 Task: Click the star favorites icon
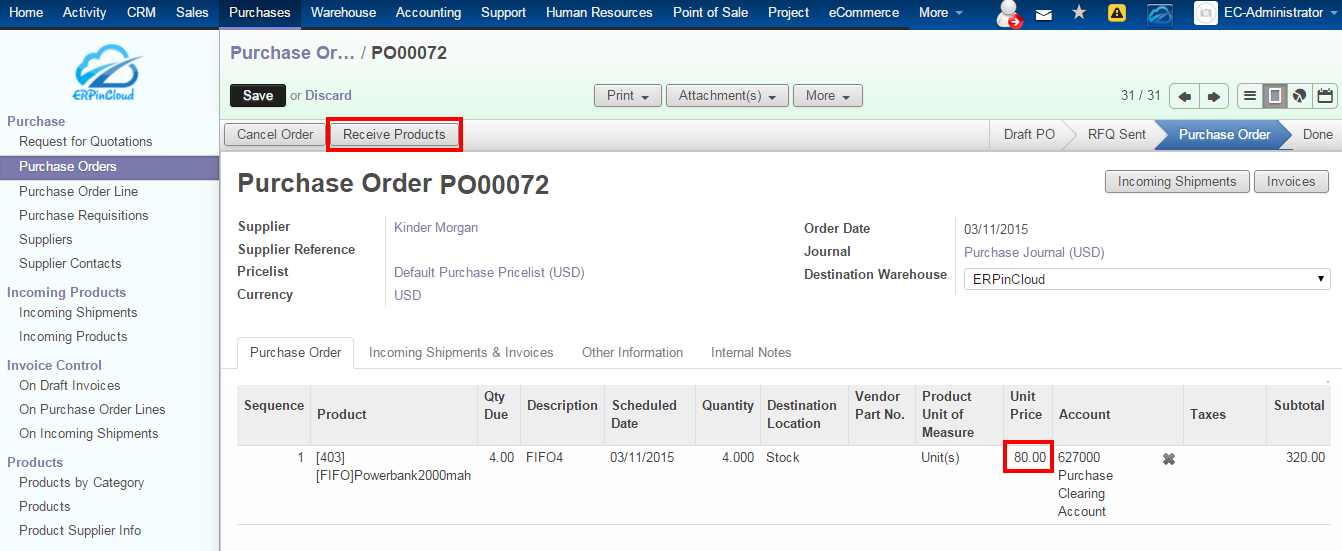coord(1079,13)
